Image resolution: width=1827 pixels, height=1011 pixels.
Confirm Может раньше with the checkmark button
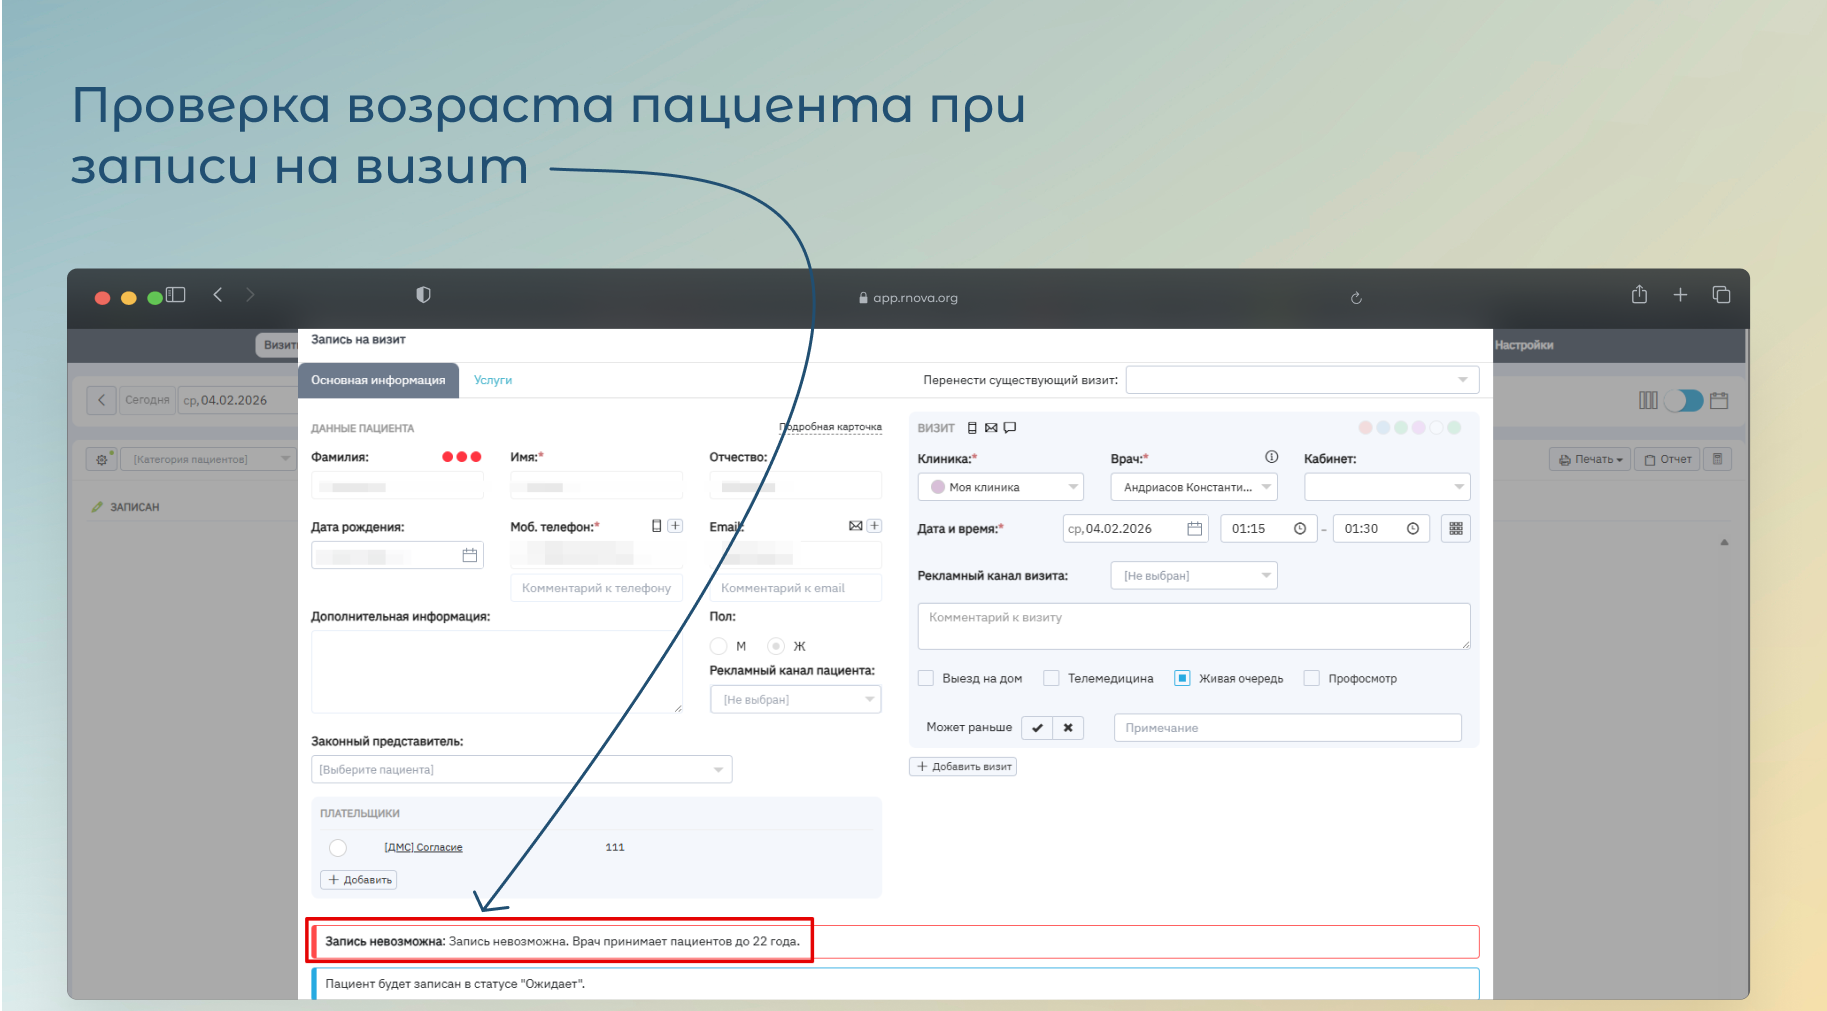click(1037, 728)
